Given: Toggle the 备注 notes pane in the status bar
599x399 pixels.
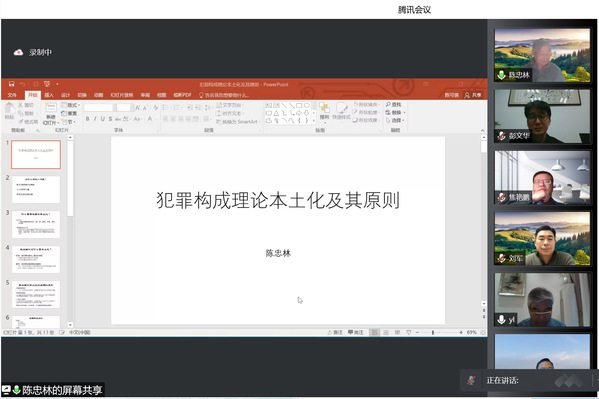Looking at the screenshot, I should point(335,332).
